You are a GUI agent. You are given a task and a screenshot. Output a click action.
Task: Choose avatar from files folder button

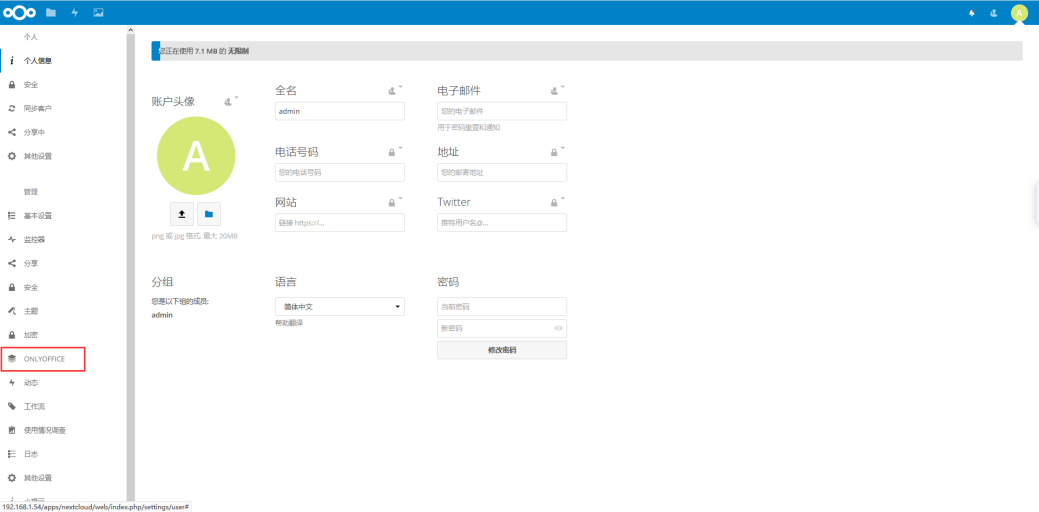pos(209,214)
